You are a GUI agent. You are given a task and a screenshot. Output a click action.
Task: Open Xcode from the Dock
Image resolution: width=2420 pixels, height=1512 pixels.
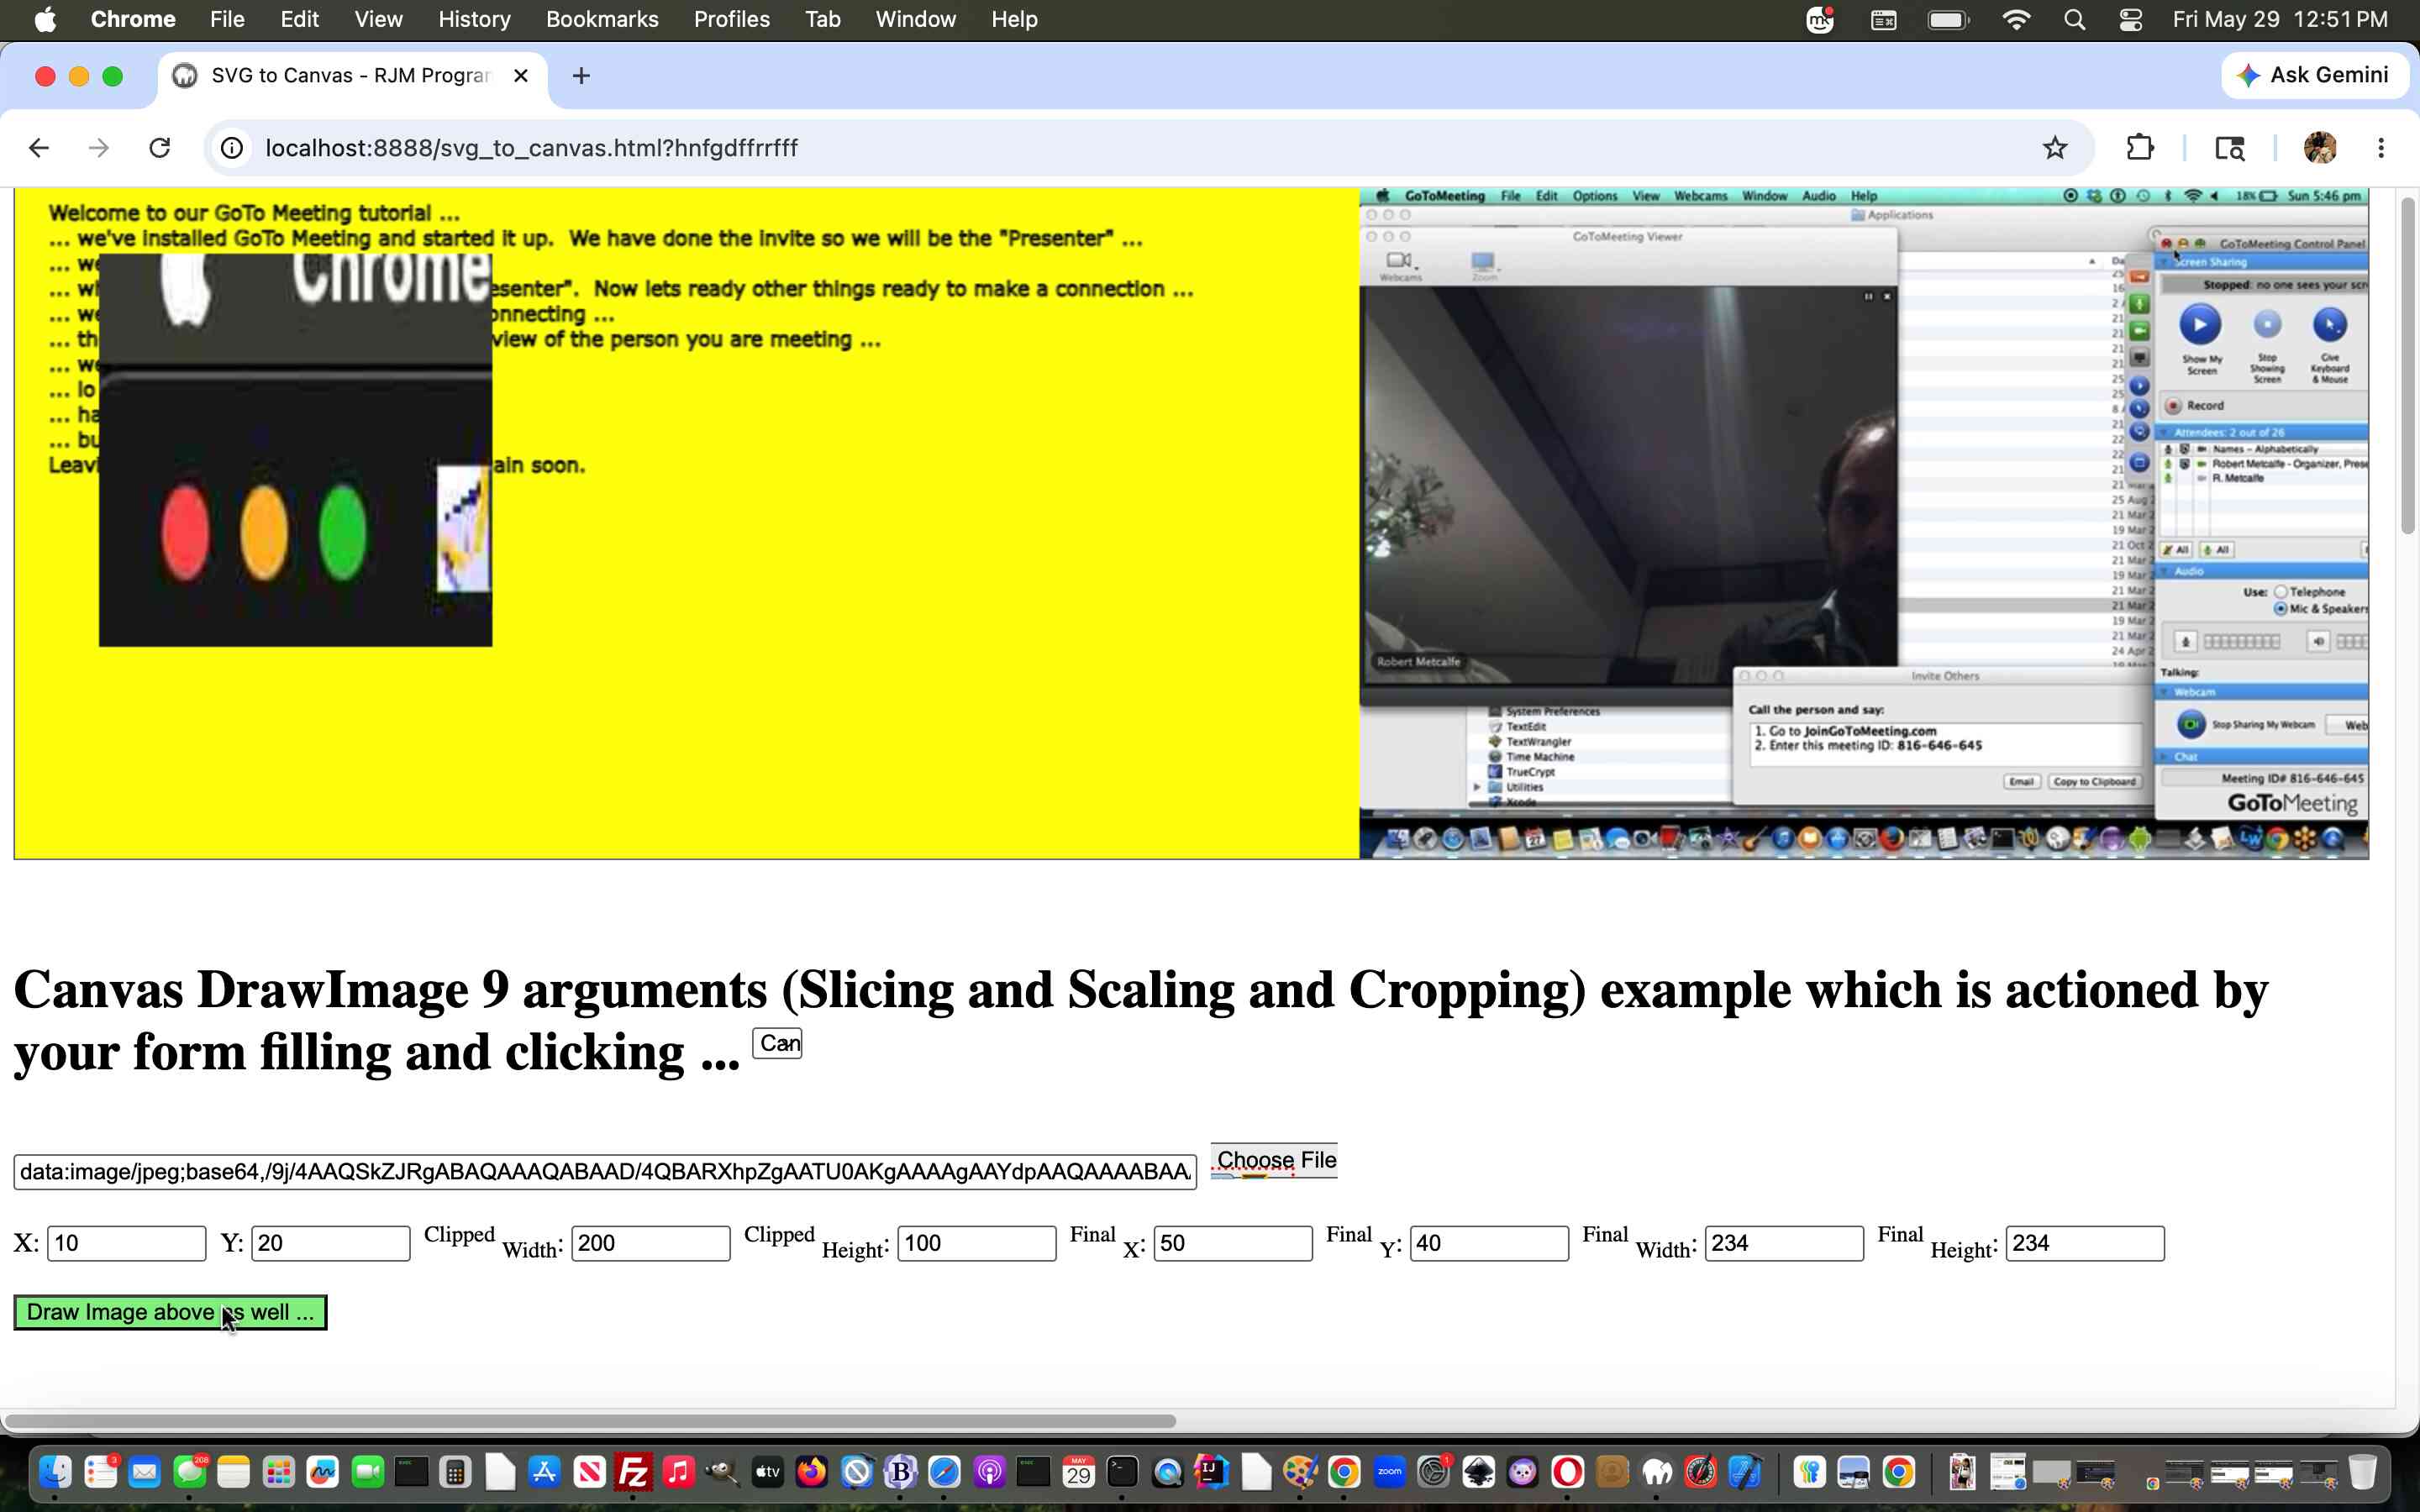[1745, 1472]
